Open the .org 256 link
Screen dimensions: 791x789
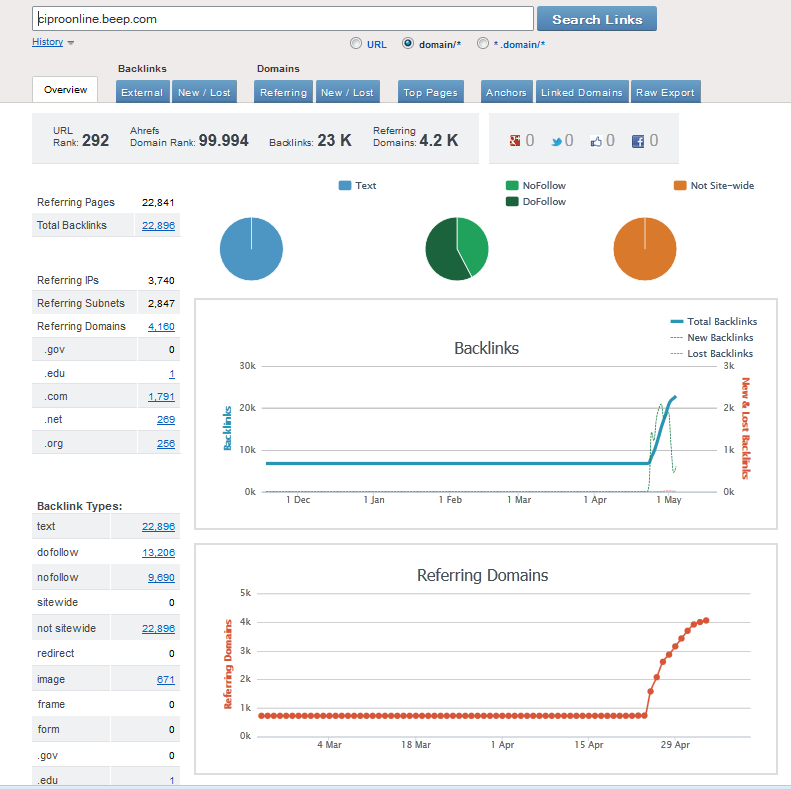tap(166, 443)
